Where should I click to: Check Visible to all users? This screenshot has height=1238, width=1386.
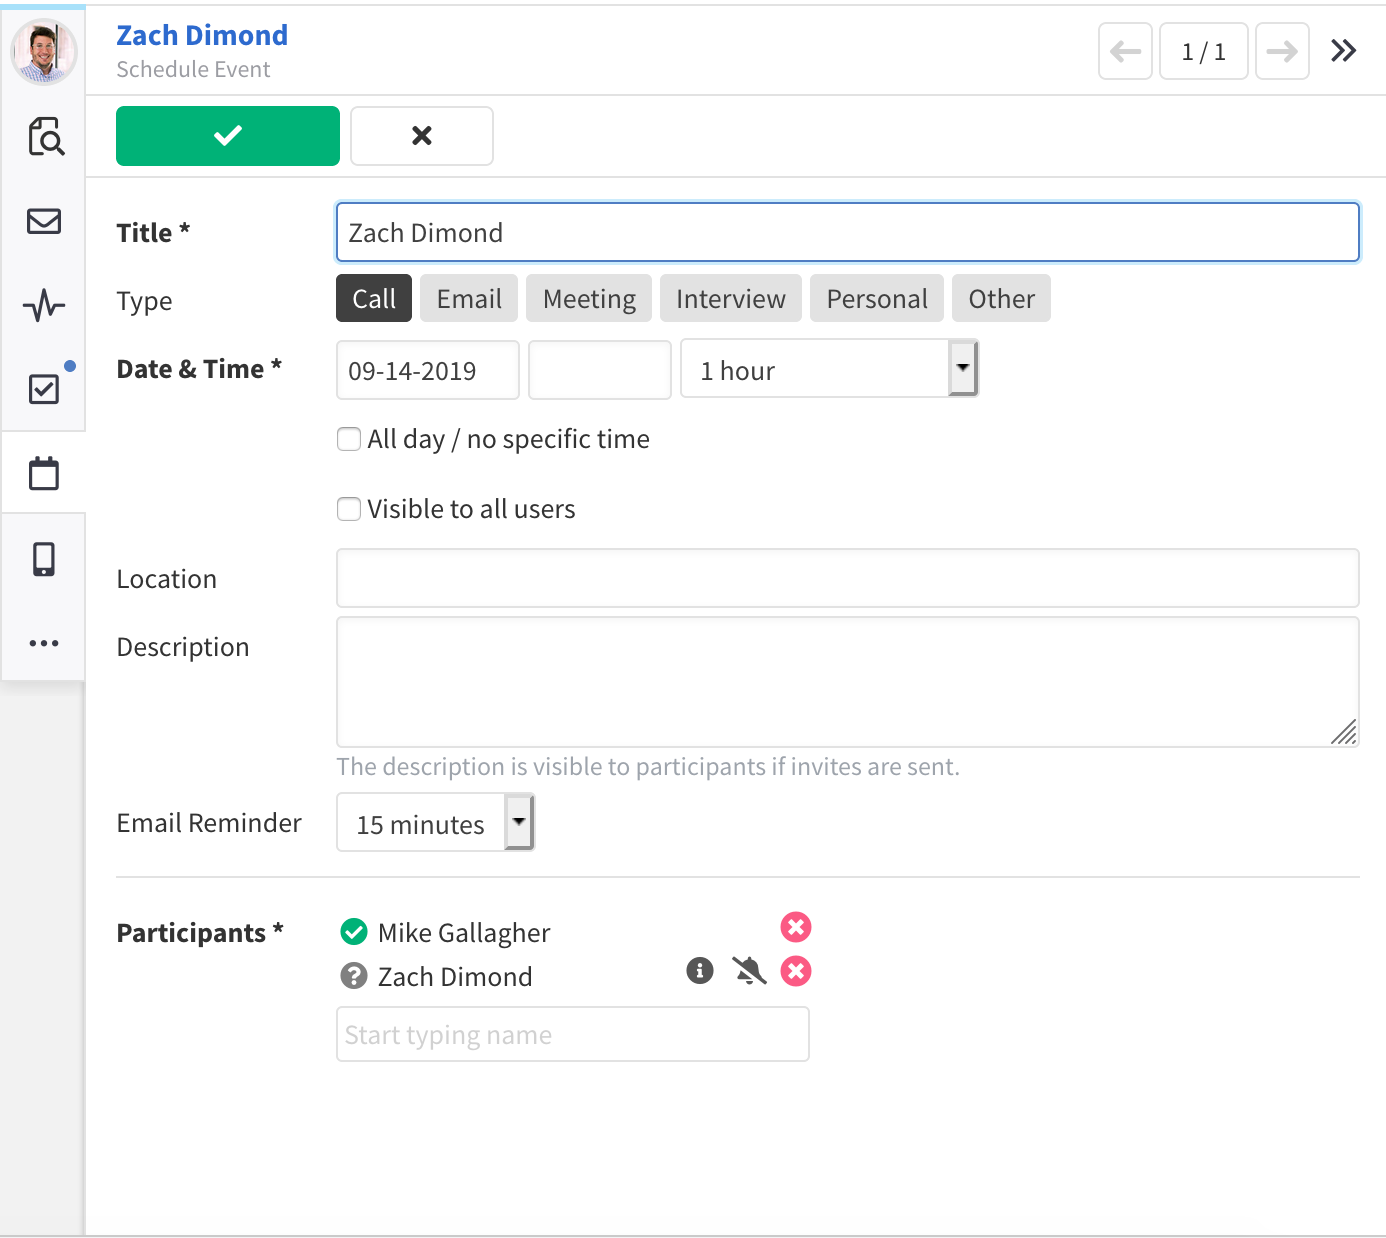349,509
